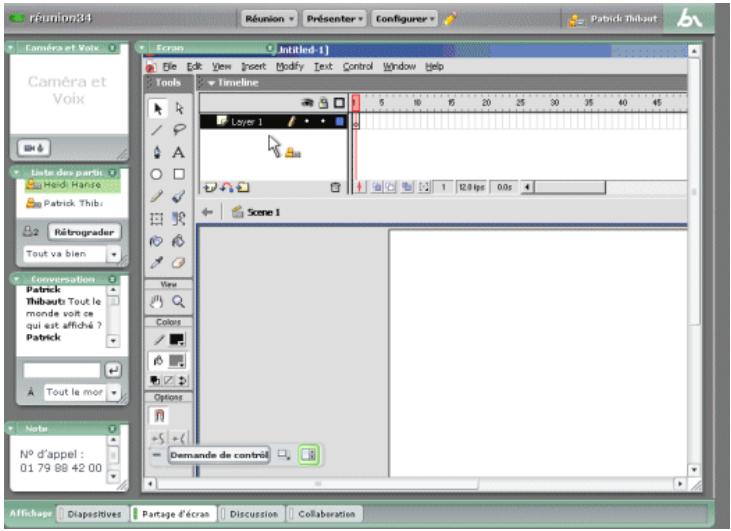Click the camera and voice start button
This screenshot has width=731, height=531.
point(34,148)
